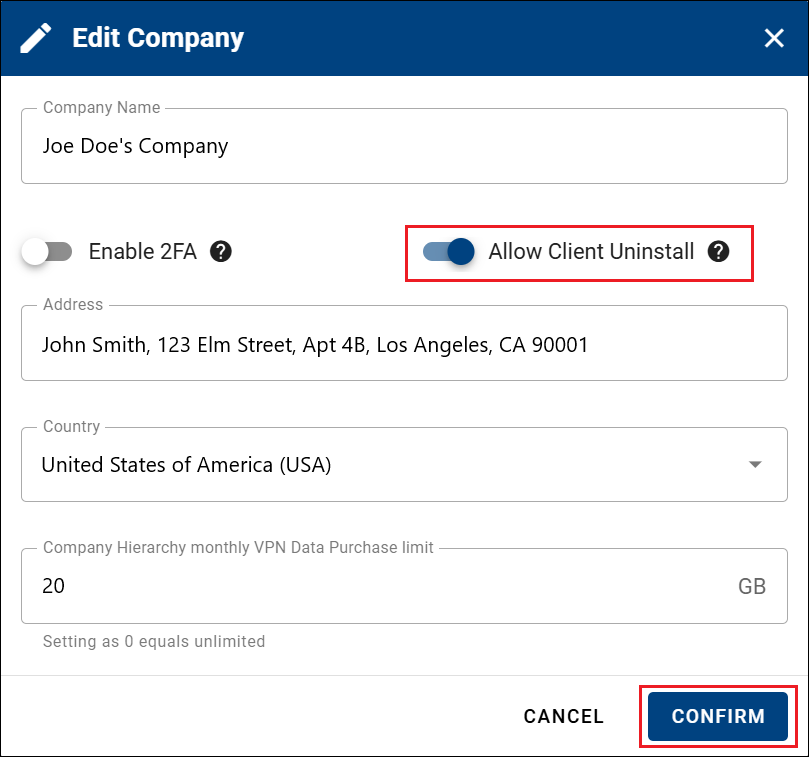Cancel editing the company
The width and height of the screenshot is (809, 757).
(x=563, y=716)
